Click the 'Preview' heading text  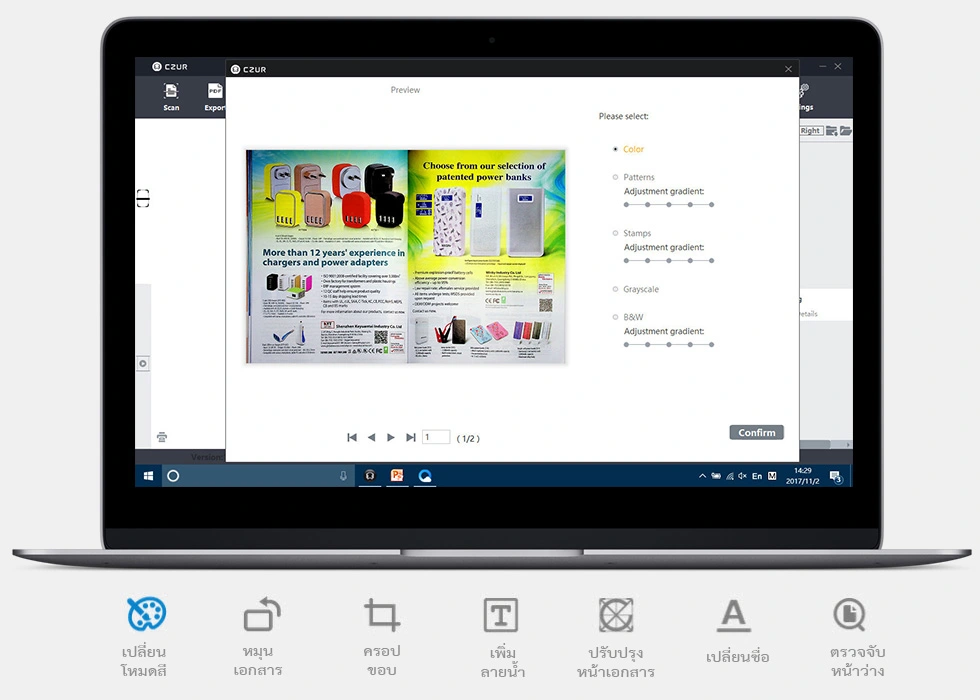click(x=405, y=90)
